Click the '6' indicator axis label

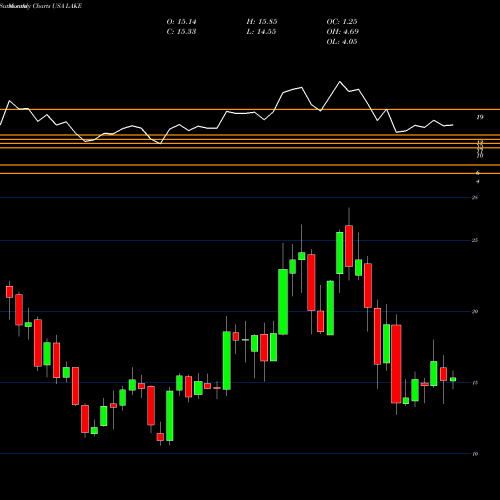(x=478, y=173)
